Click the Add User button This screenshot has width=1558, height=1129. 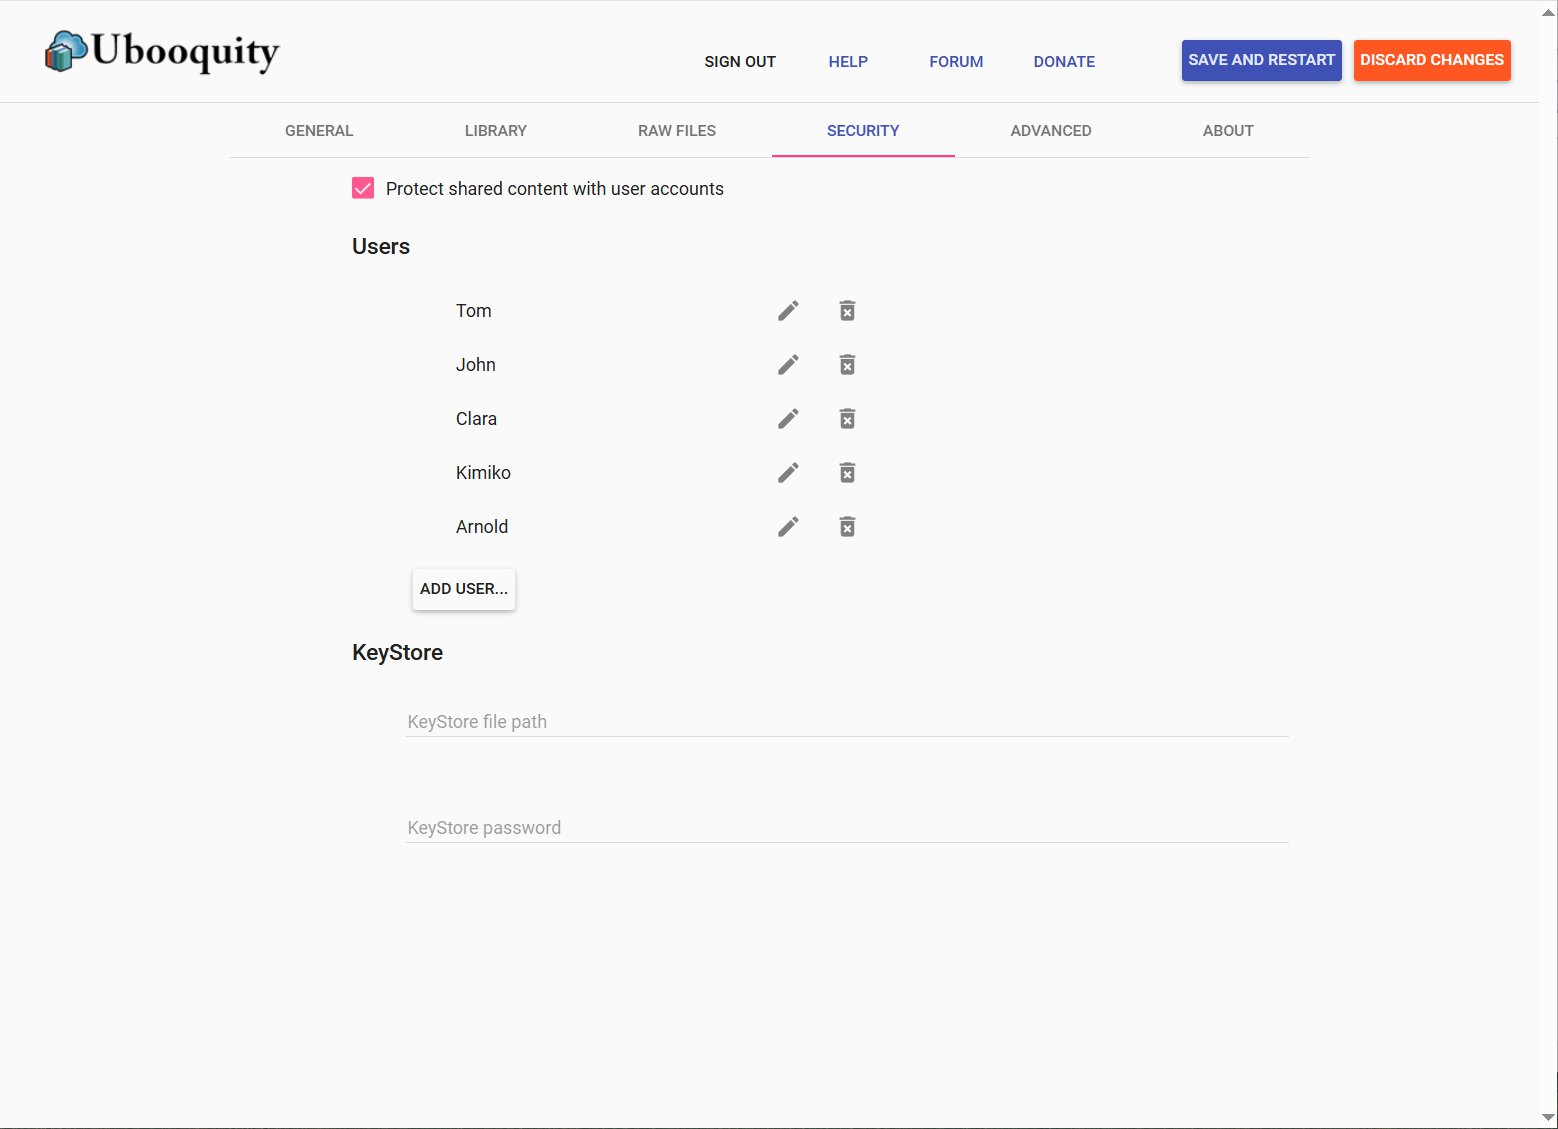[x=464, y=589]
